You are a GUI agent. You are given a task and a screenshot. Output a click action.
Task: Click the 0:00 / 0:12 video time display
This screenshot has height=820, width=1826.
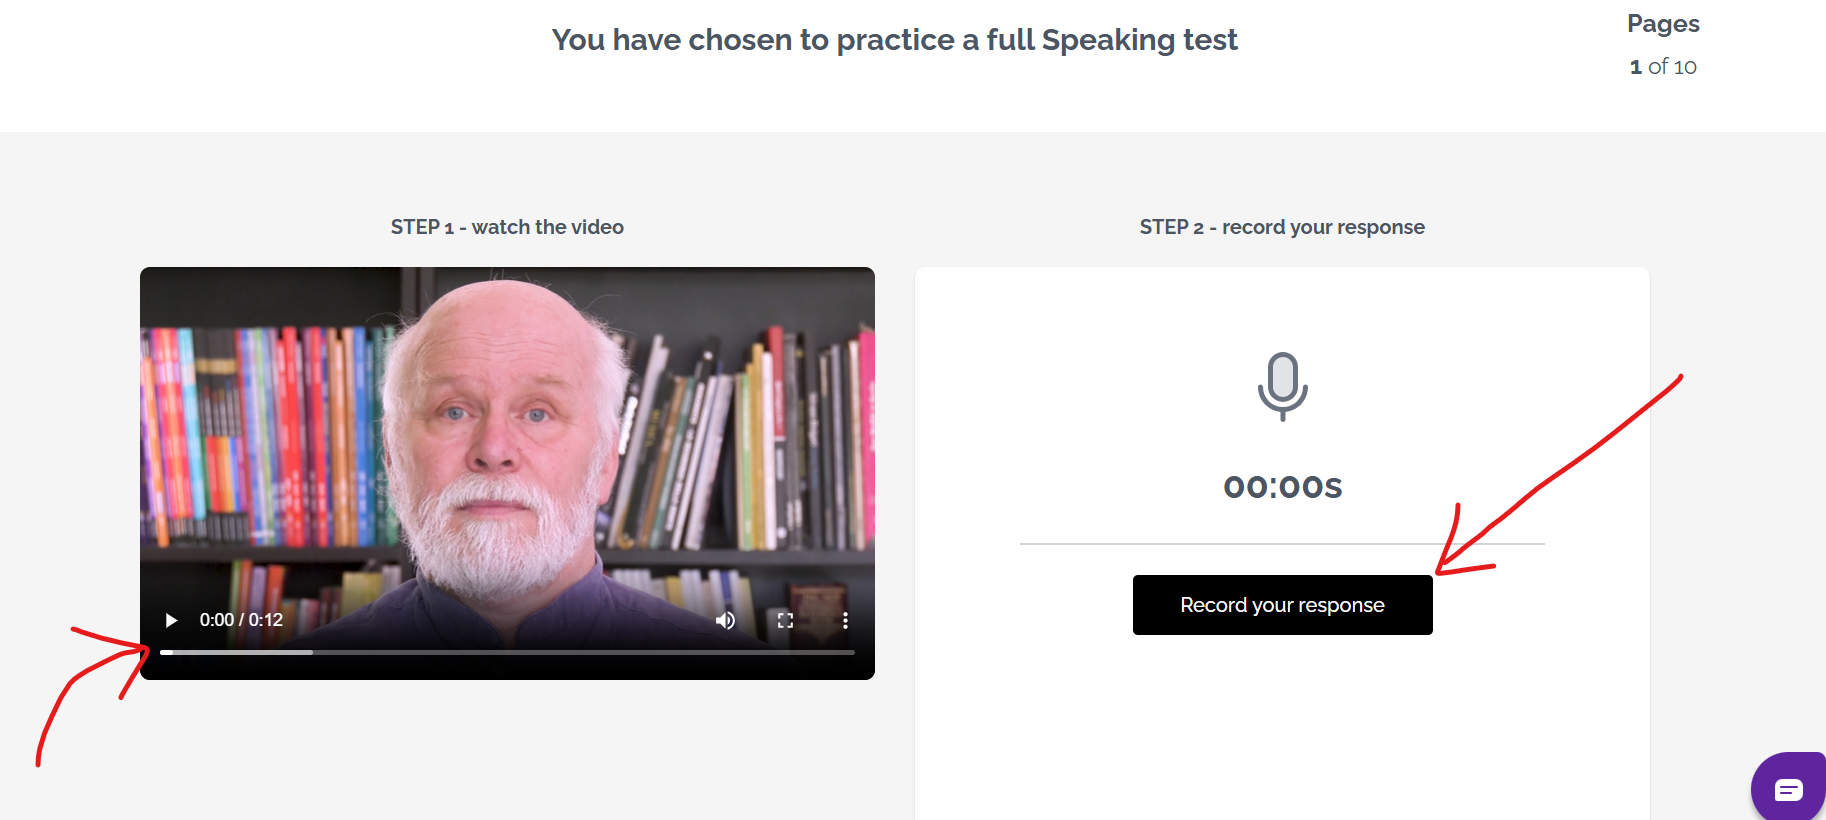(x=241, y=620)
